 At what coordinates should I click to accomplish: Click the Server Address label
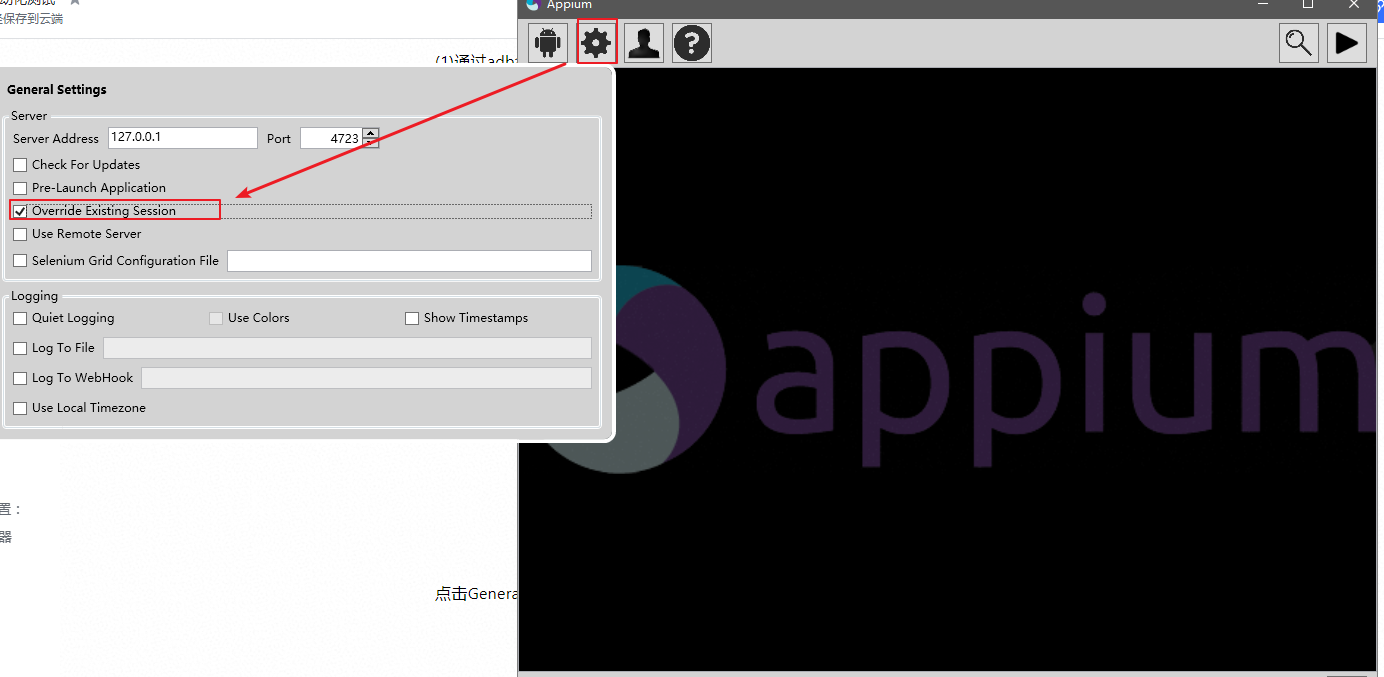pyautogui.click(x=56, y=139)
